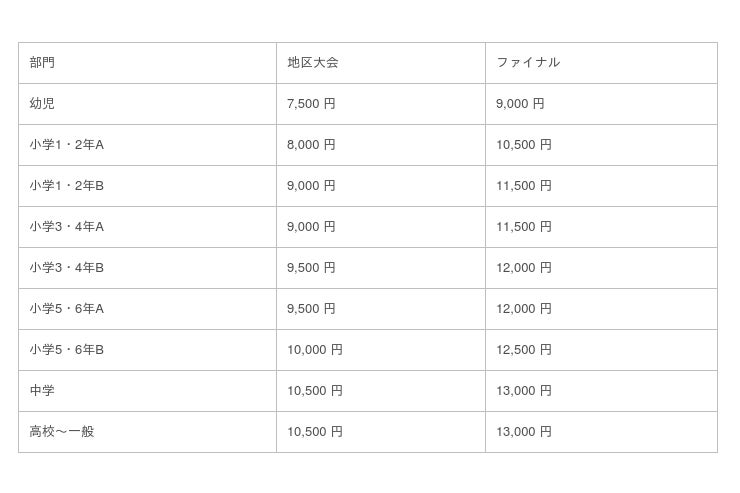
Task: Select the 小学5・6年B row label
Action: click(66, 350)
